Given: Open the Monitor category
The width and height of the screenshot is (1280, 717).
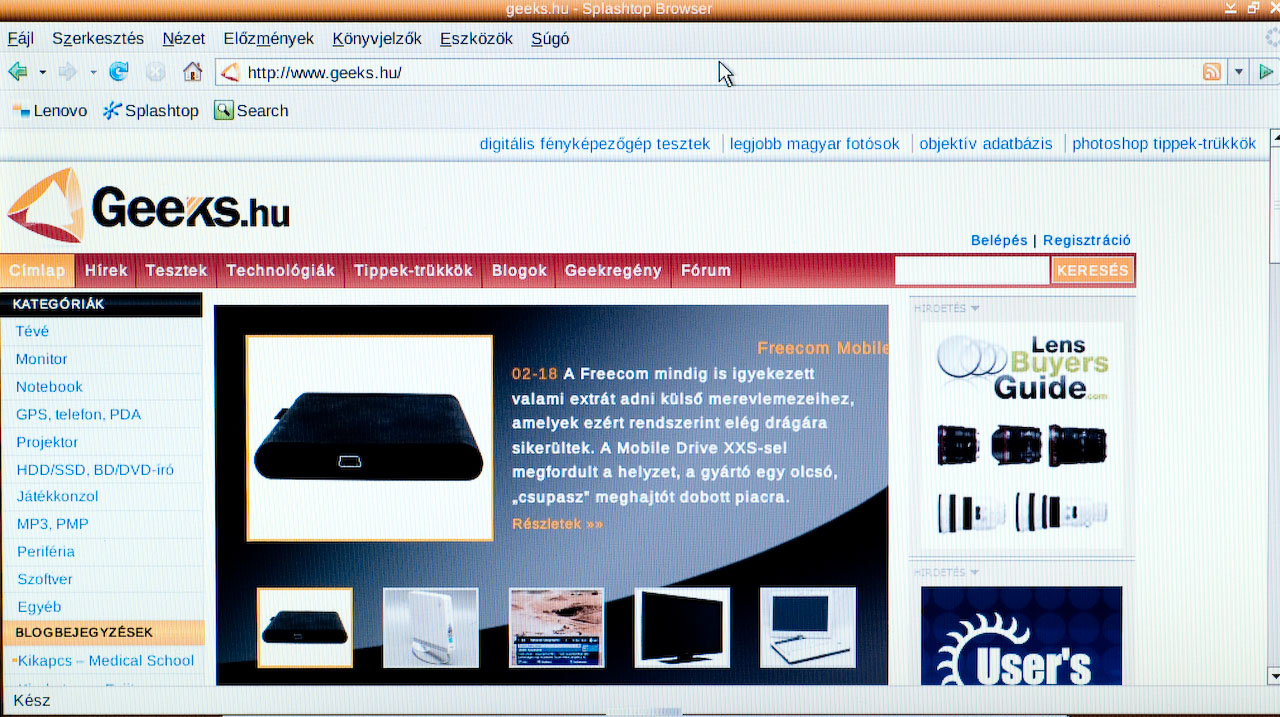Looking at the screenshot, I should tap(42, 359).
